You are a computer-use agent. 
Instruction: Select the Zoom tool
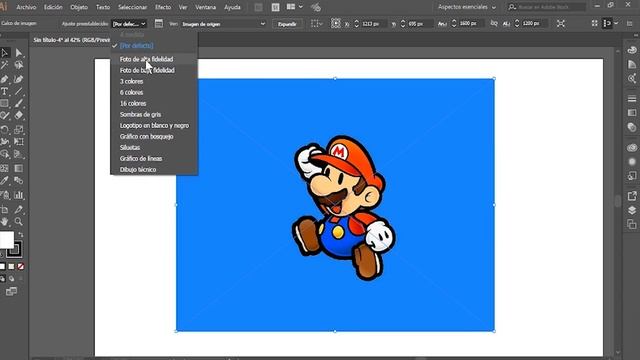click(19, 222)
